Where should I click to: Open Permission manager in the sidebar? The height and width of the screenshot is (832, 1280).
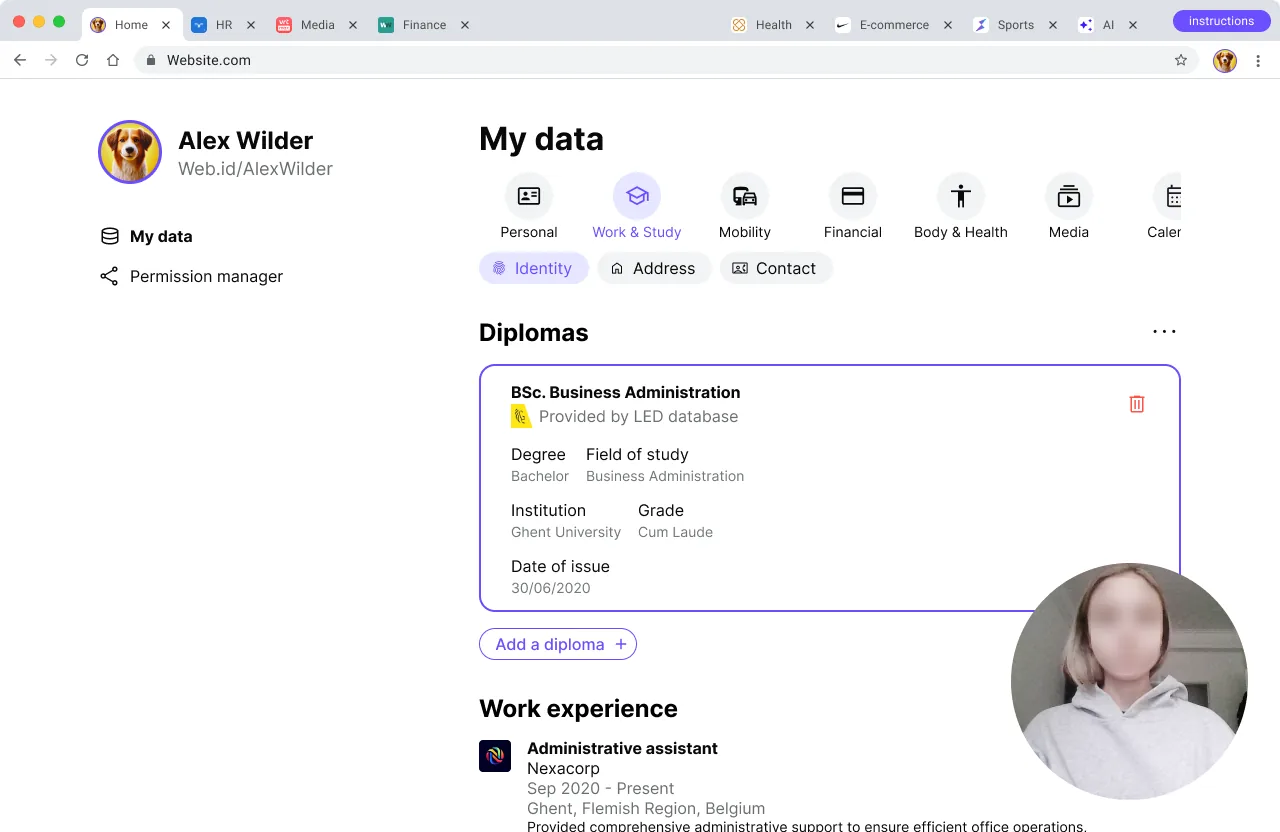(x=191, y=276)
